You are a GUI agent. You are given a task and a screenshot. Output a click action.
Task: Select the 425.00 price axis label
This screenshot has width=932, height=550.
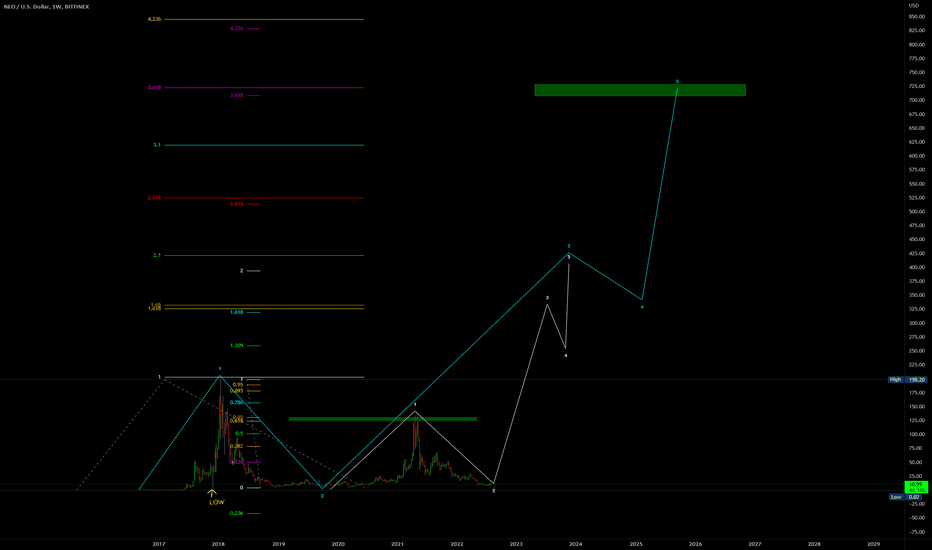coord(917,253)
